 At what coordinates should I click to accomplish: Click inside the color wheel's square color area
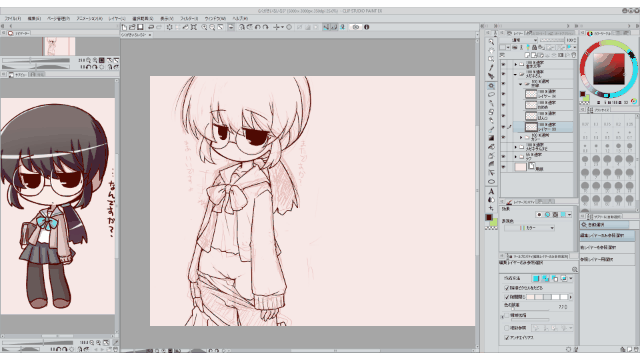click(x=609, y=69)
